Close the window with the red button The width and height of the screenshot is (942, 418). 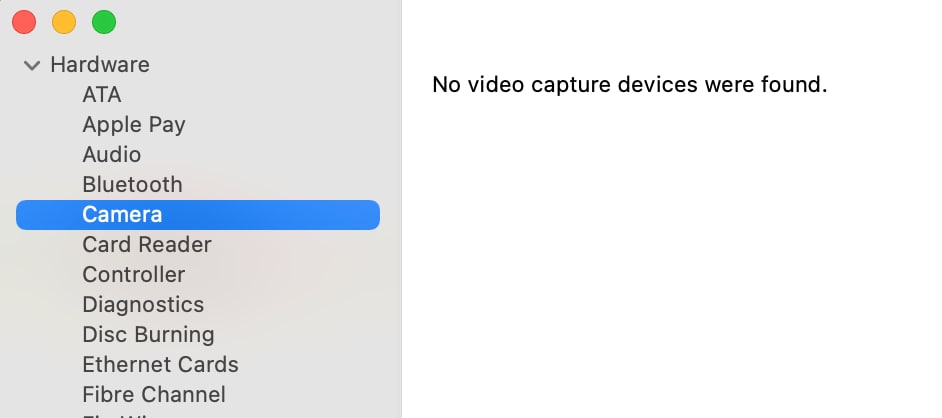coord(24,22)
